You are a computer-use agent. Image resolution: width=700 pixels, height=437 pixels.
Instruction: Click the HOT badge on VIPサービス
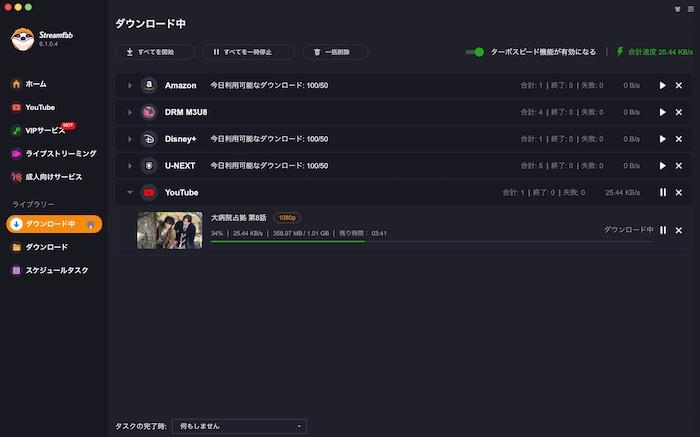click(x=68, y=125)
